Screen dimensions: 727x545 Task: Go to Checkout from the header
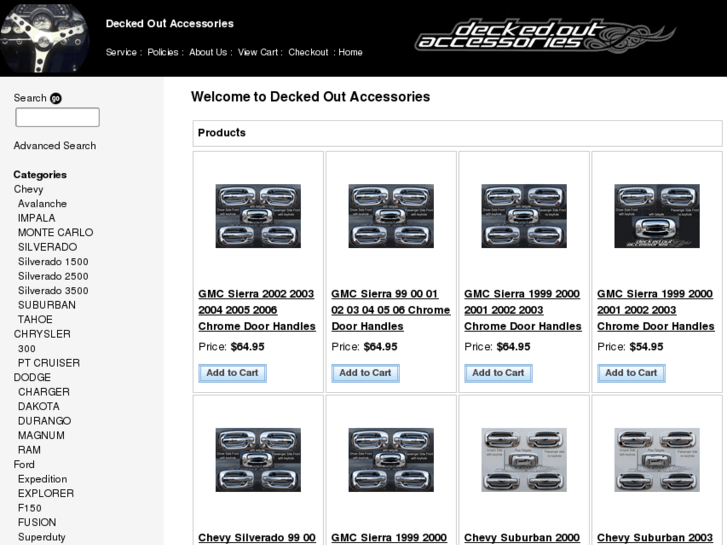pos(308,52)
